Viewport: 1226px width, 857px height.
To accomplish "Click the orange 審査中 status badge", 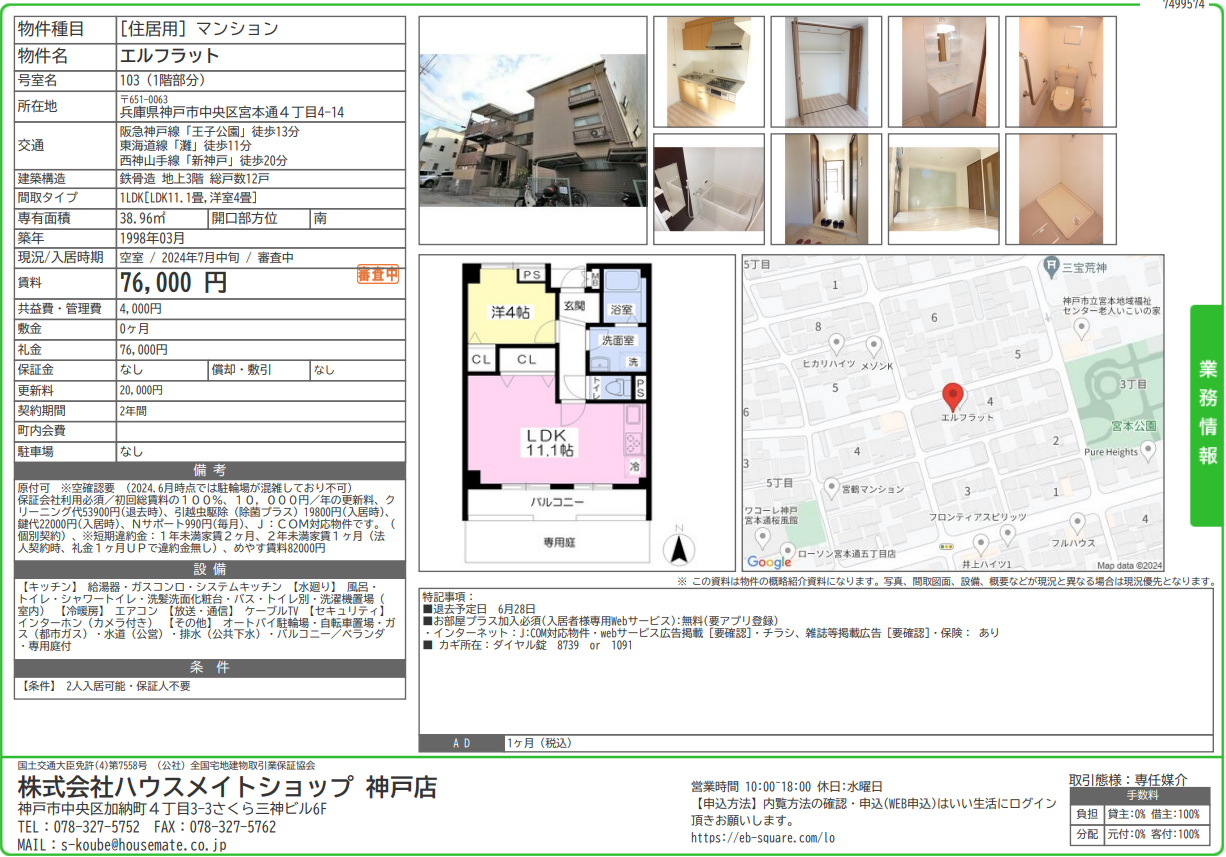I will [x=378, y=274].
